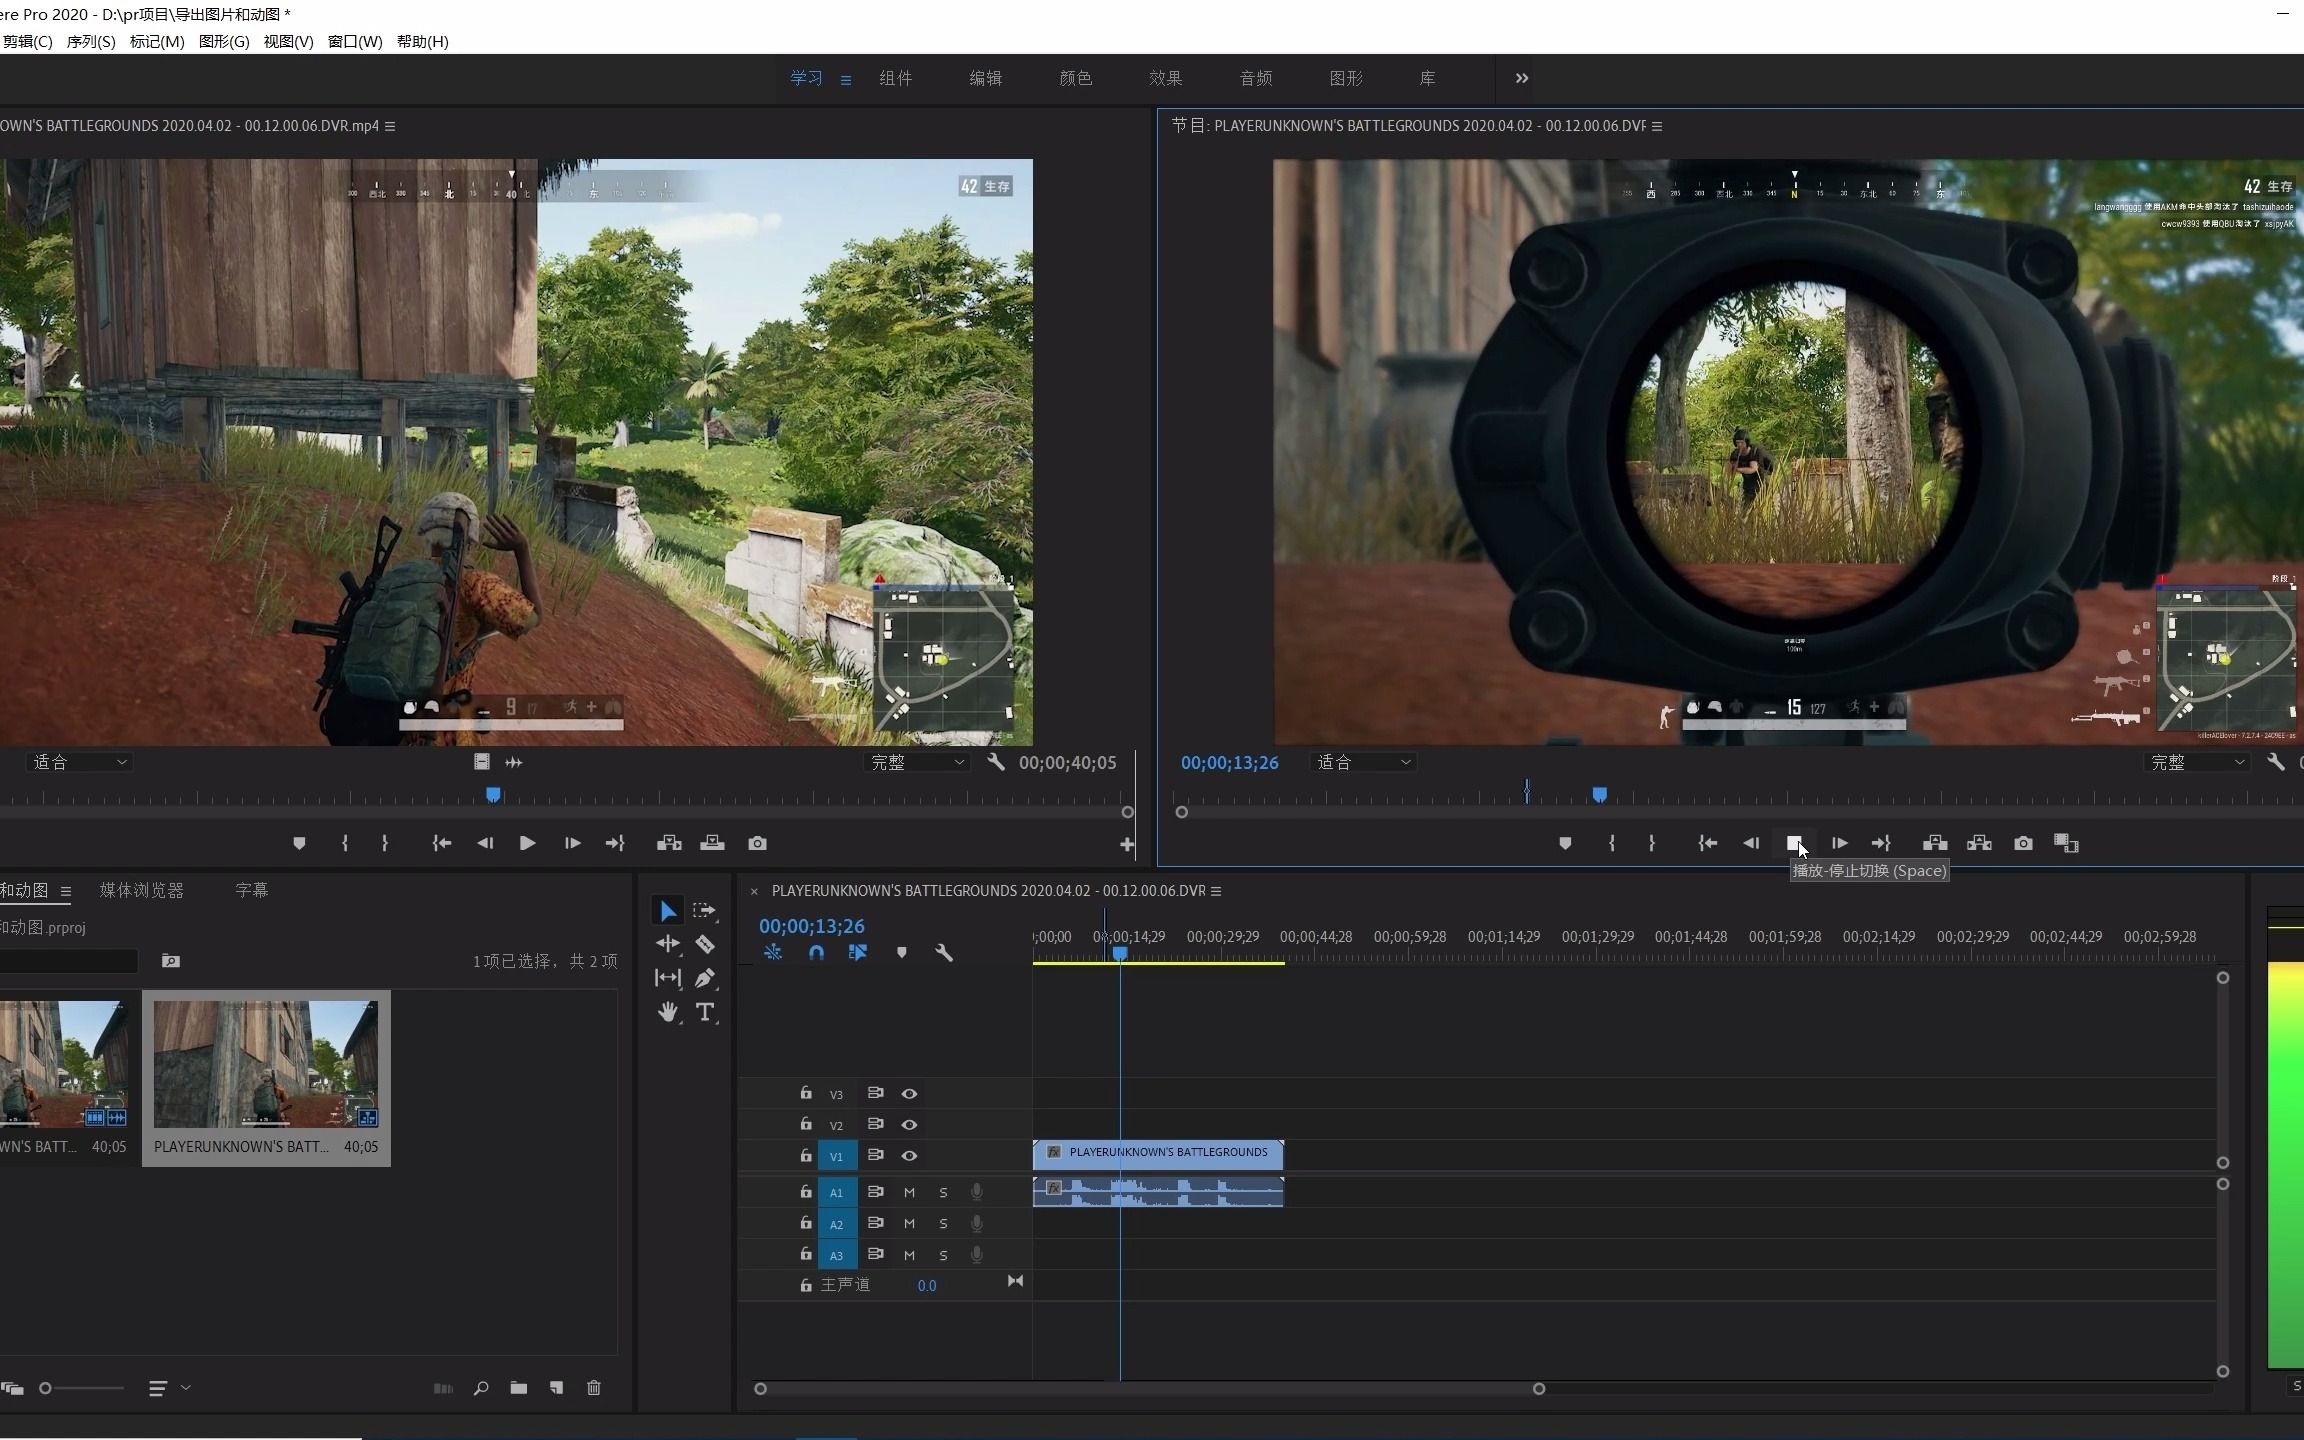This screenshot has height=1440, width=2304.
Task: Open Find in Project panel
Action: click(481, 1388)
